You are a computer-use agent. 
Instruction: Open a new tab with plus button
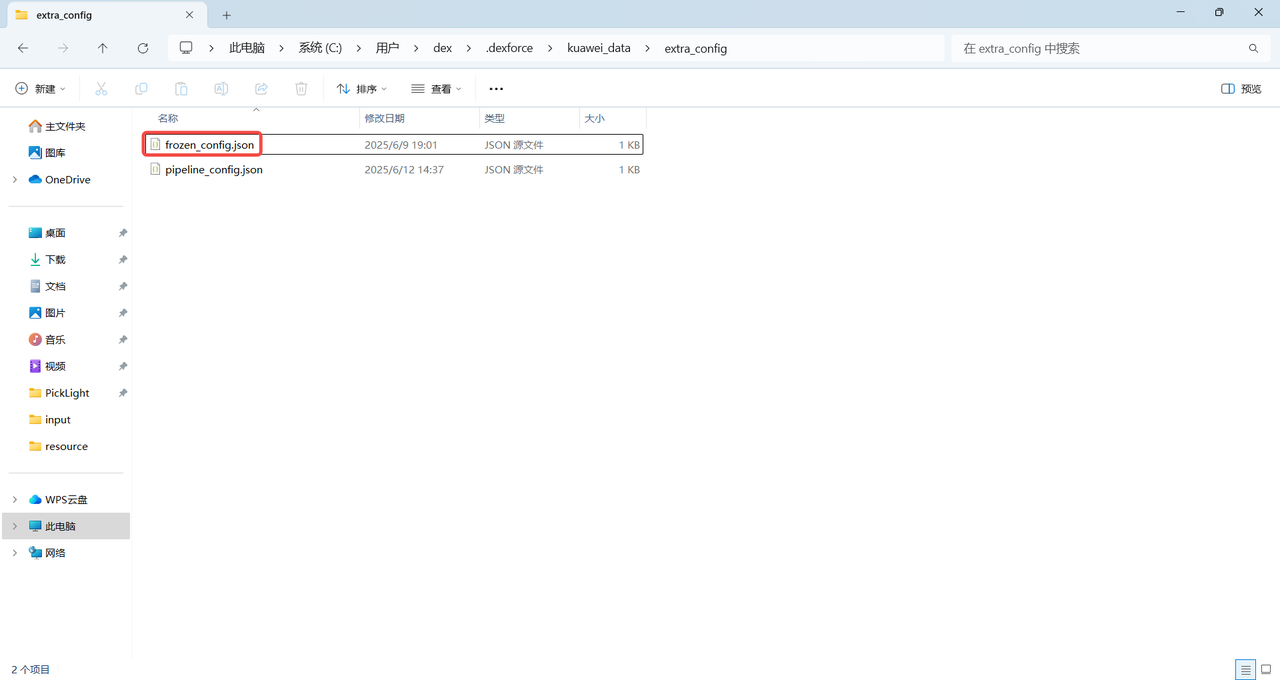[x=227, y=15]
